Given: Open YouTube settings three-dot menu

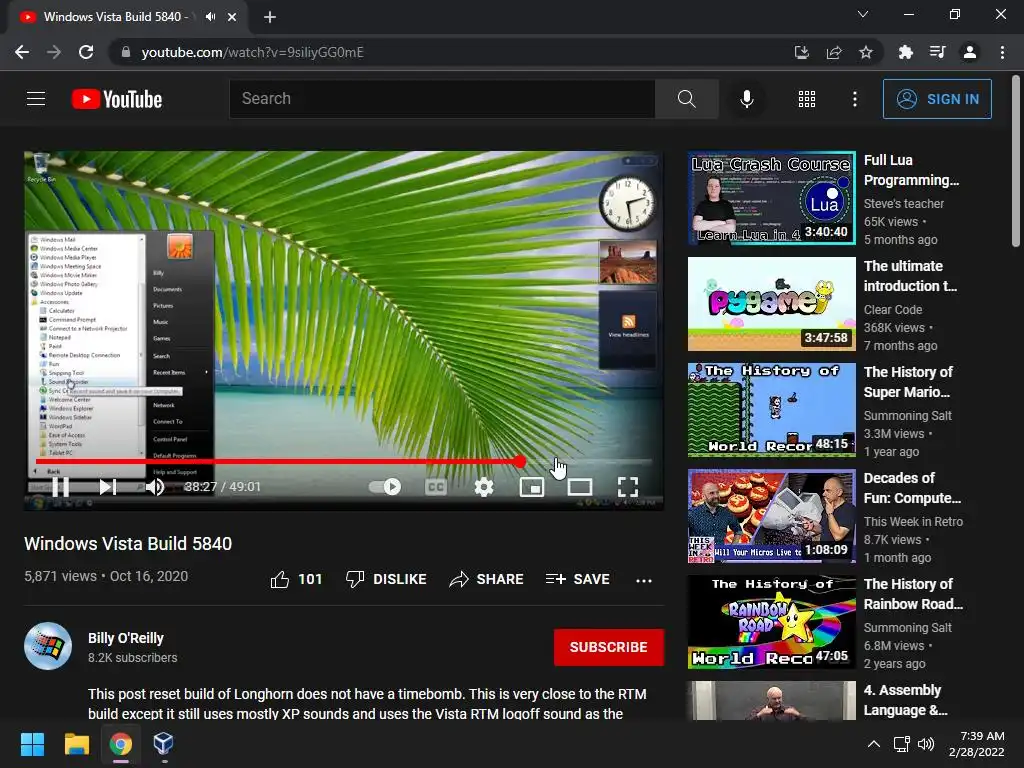Looking at the screenshot, I should coord(854,99).
